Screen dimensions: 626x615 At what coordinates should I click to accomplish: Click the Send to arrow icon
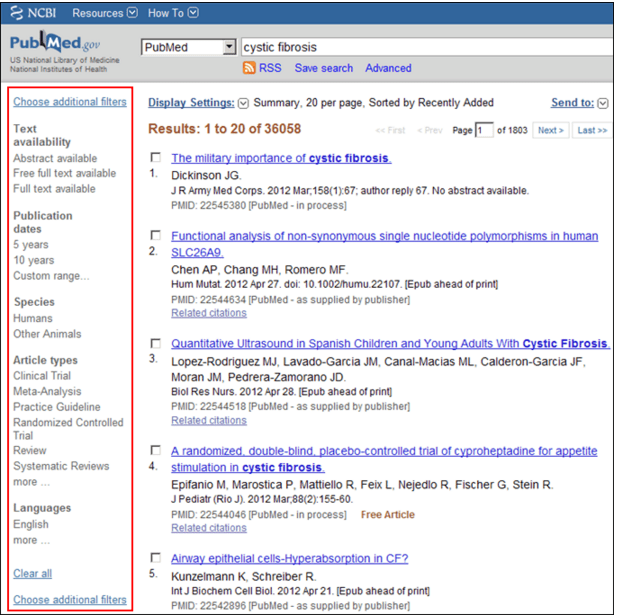click(x=603, y=102)
